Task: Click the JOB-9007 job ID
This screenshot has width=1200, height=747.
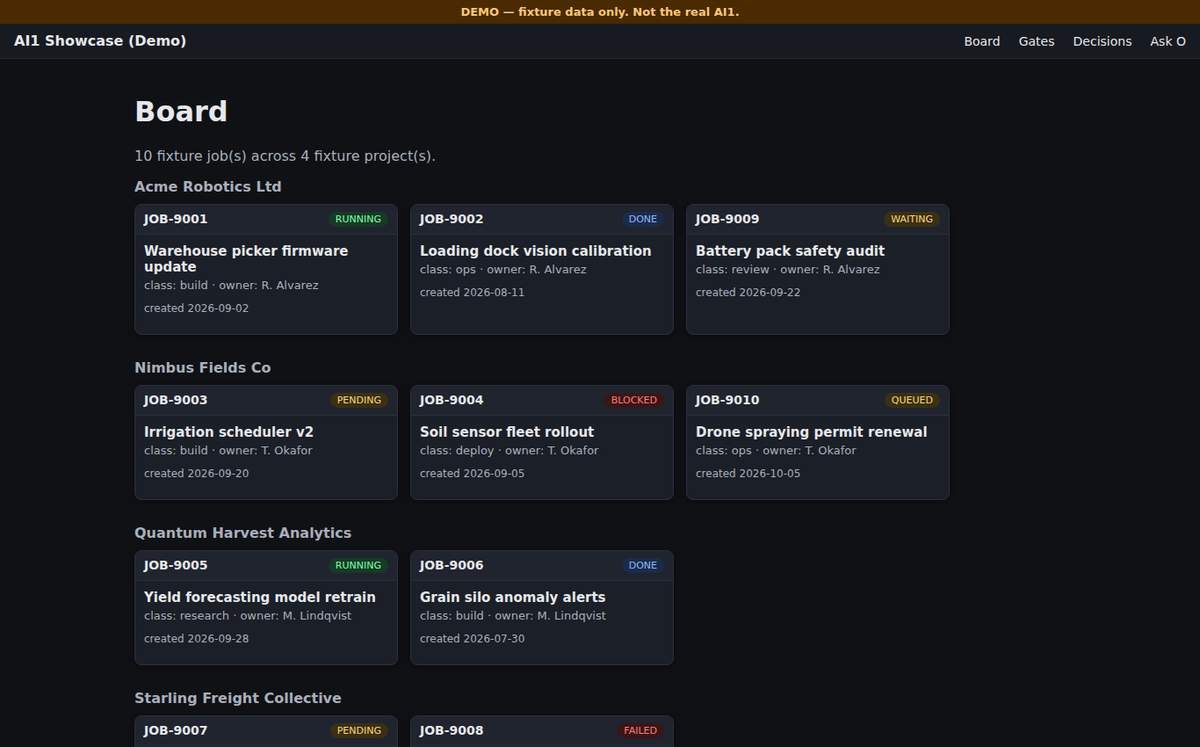Action: pos(176,730)
